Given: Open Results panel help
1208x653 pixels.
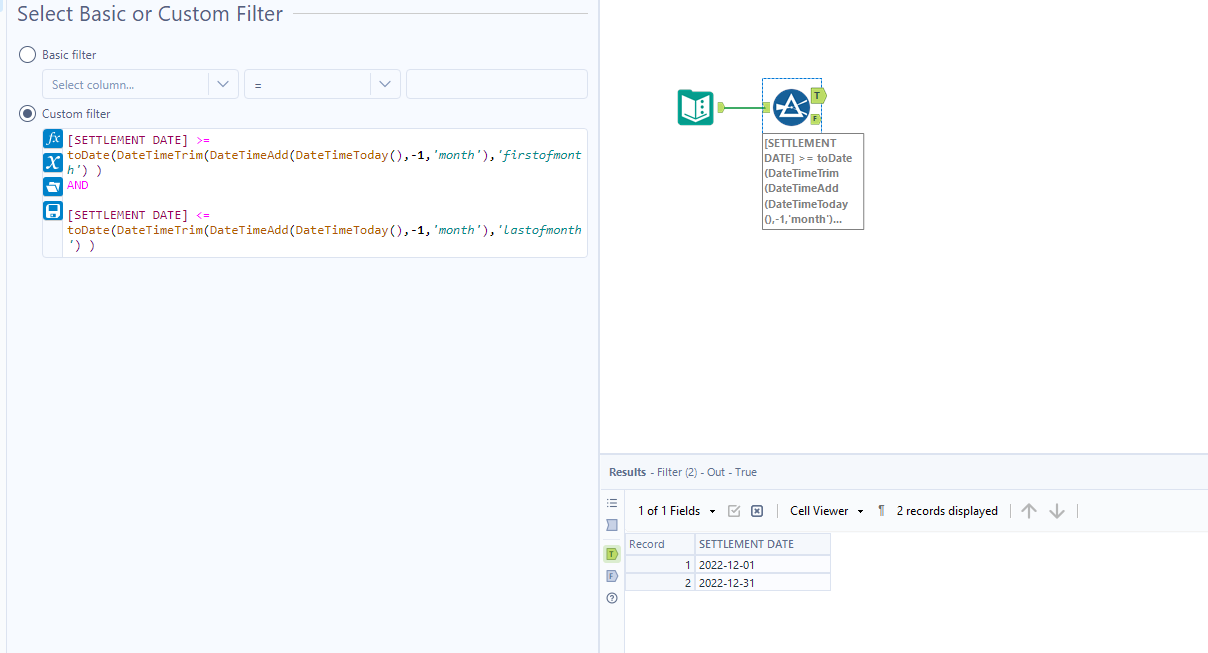Looking at the screenshot, I should (612, 598).
